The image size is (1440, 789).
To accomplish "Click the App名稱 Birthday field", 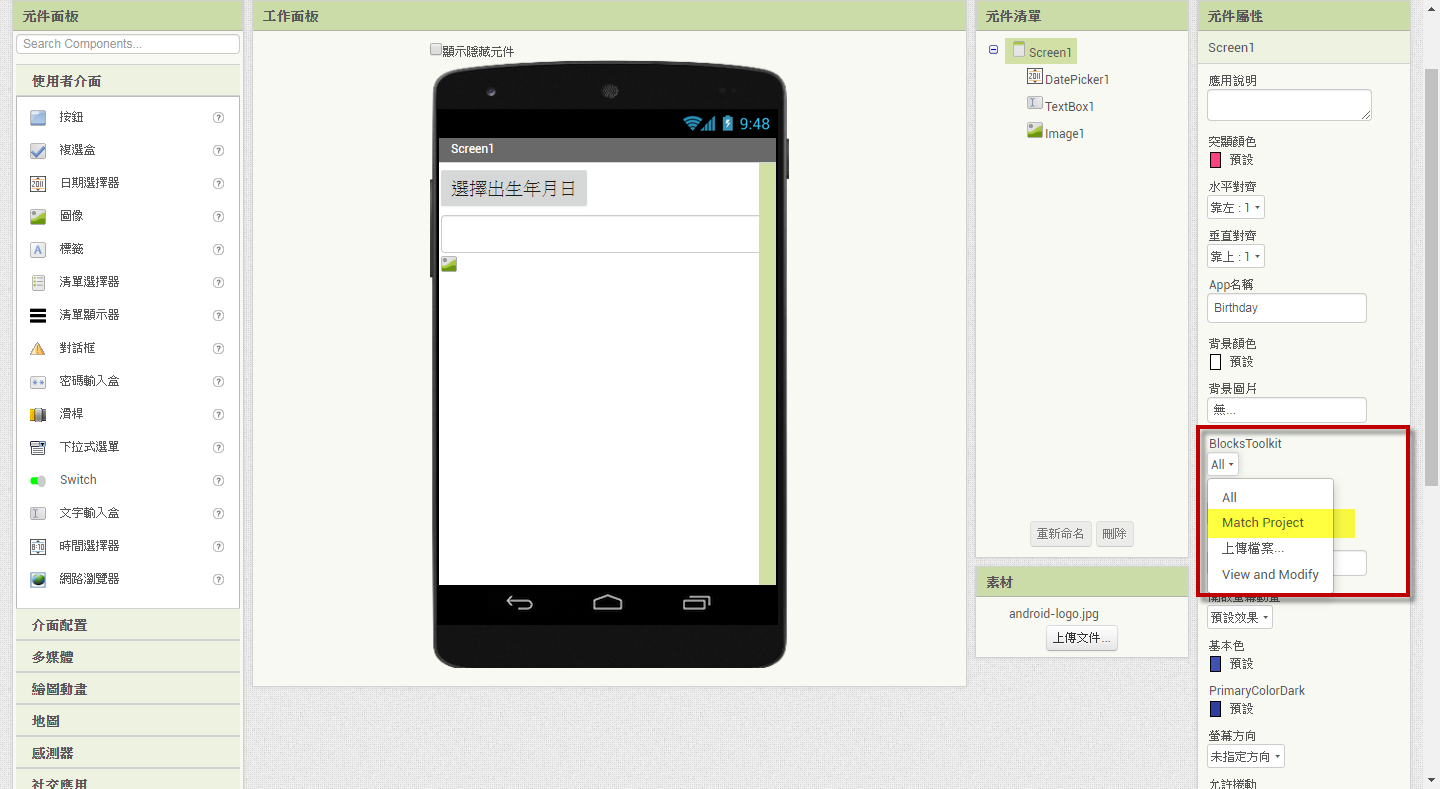I will pos(1286,308).
